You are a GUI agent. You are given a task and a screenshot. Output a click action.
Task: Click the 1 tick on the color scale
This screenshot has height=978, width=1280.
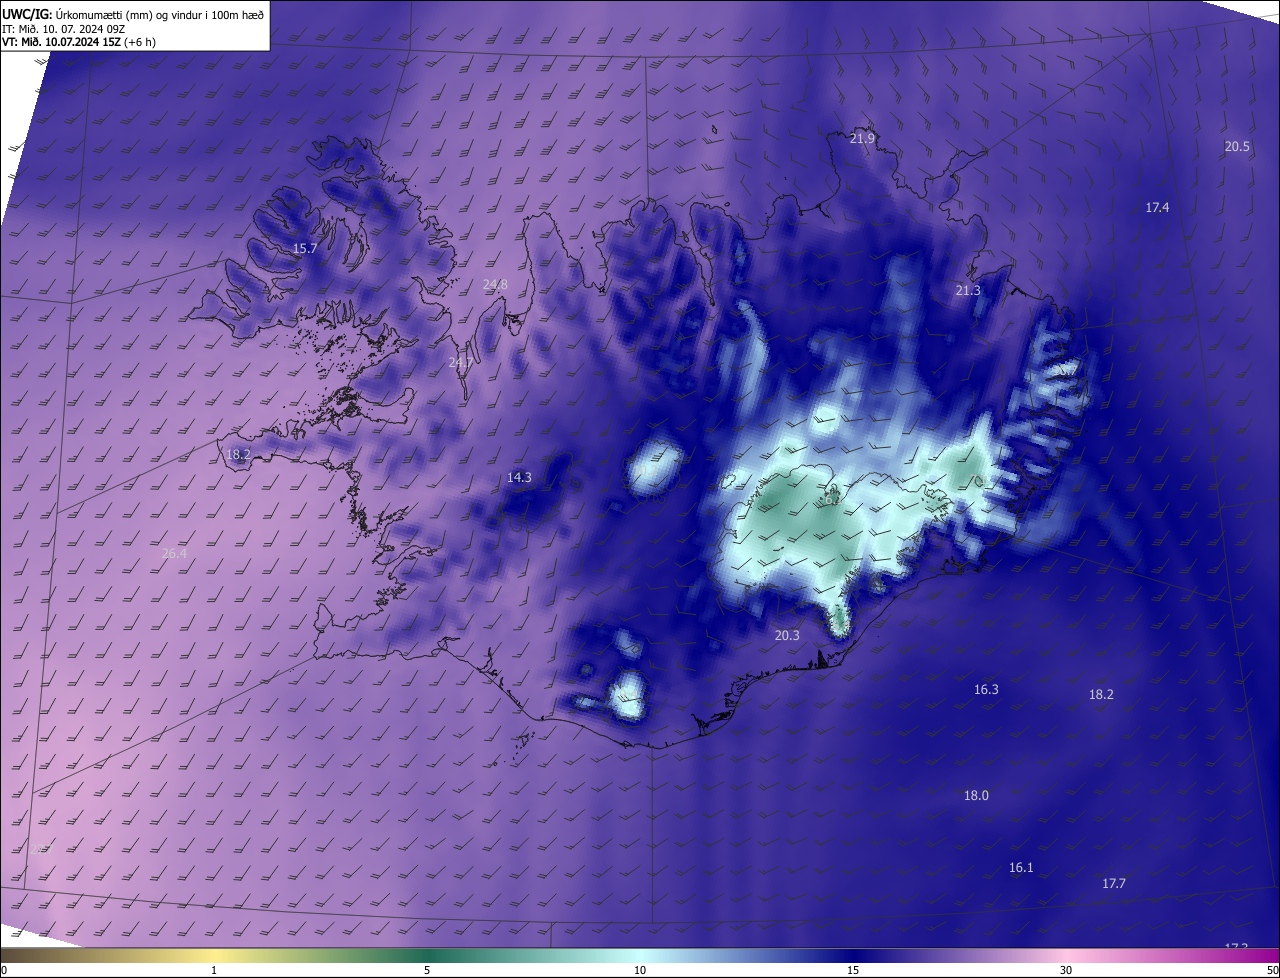(x=215, y=970)
